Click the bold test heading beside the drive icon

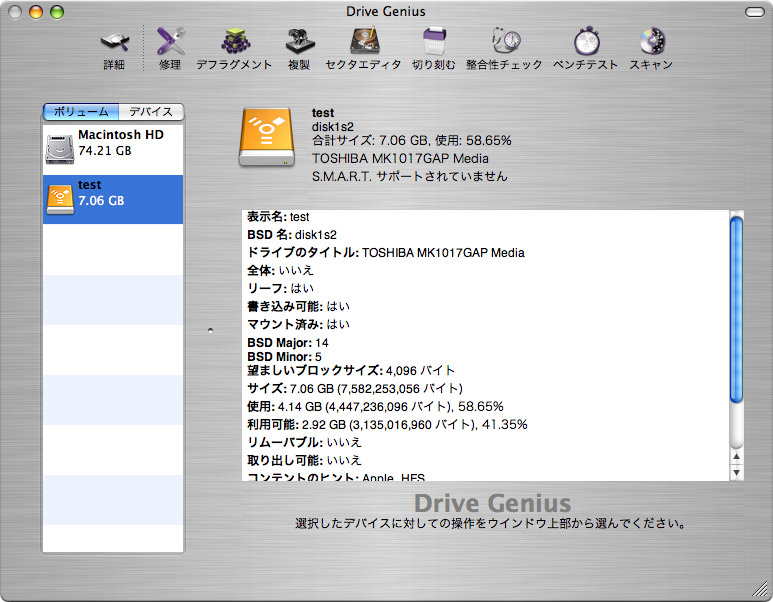tap(323, 113)
